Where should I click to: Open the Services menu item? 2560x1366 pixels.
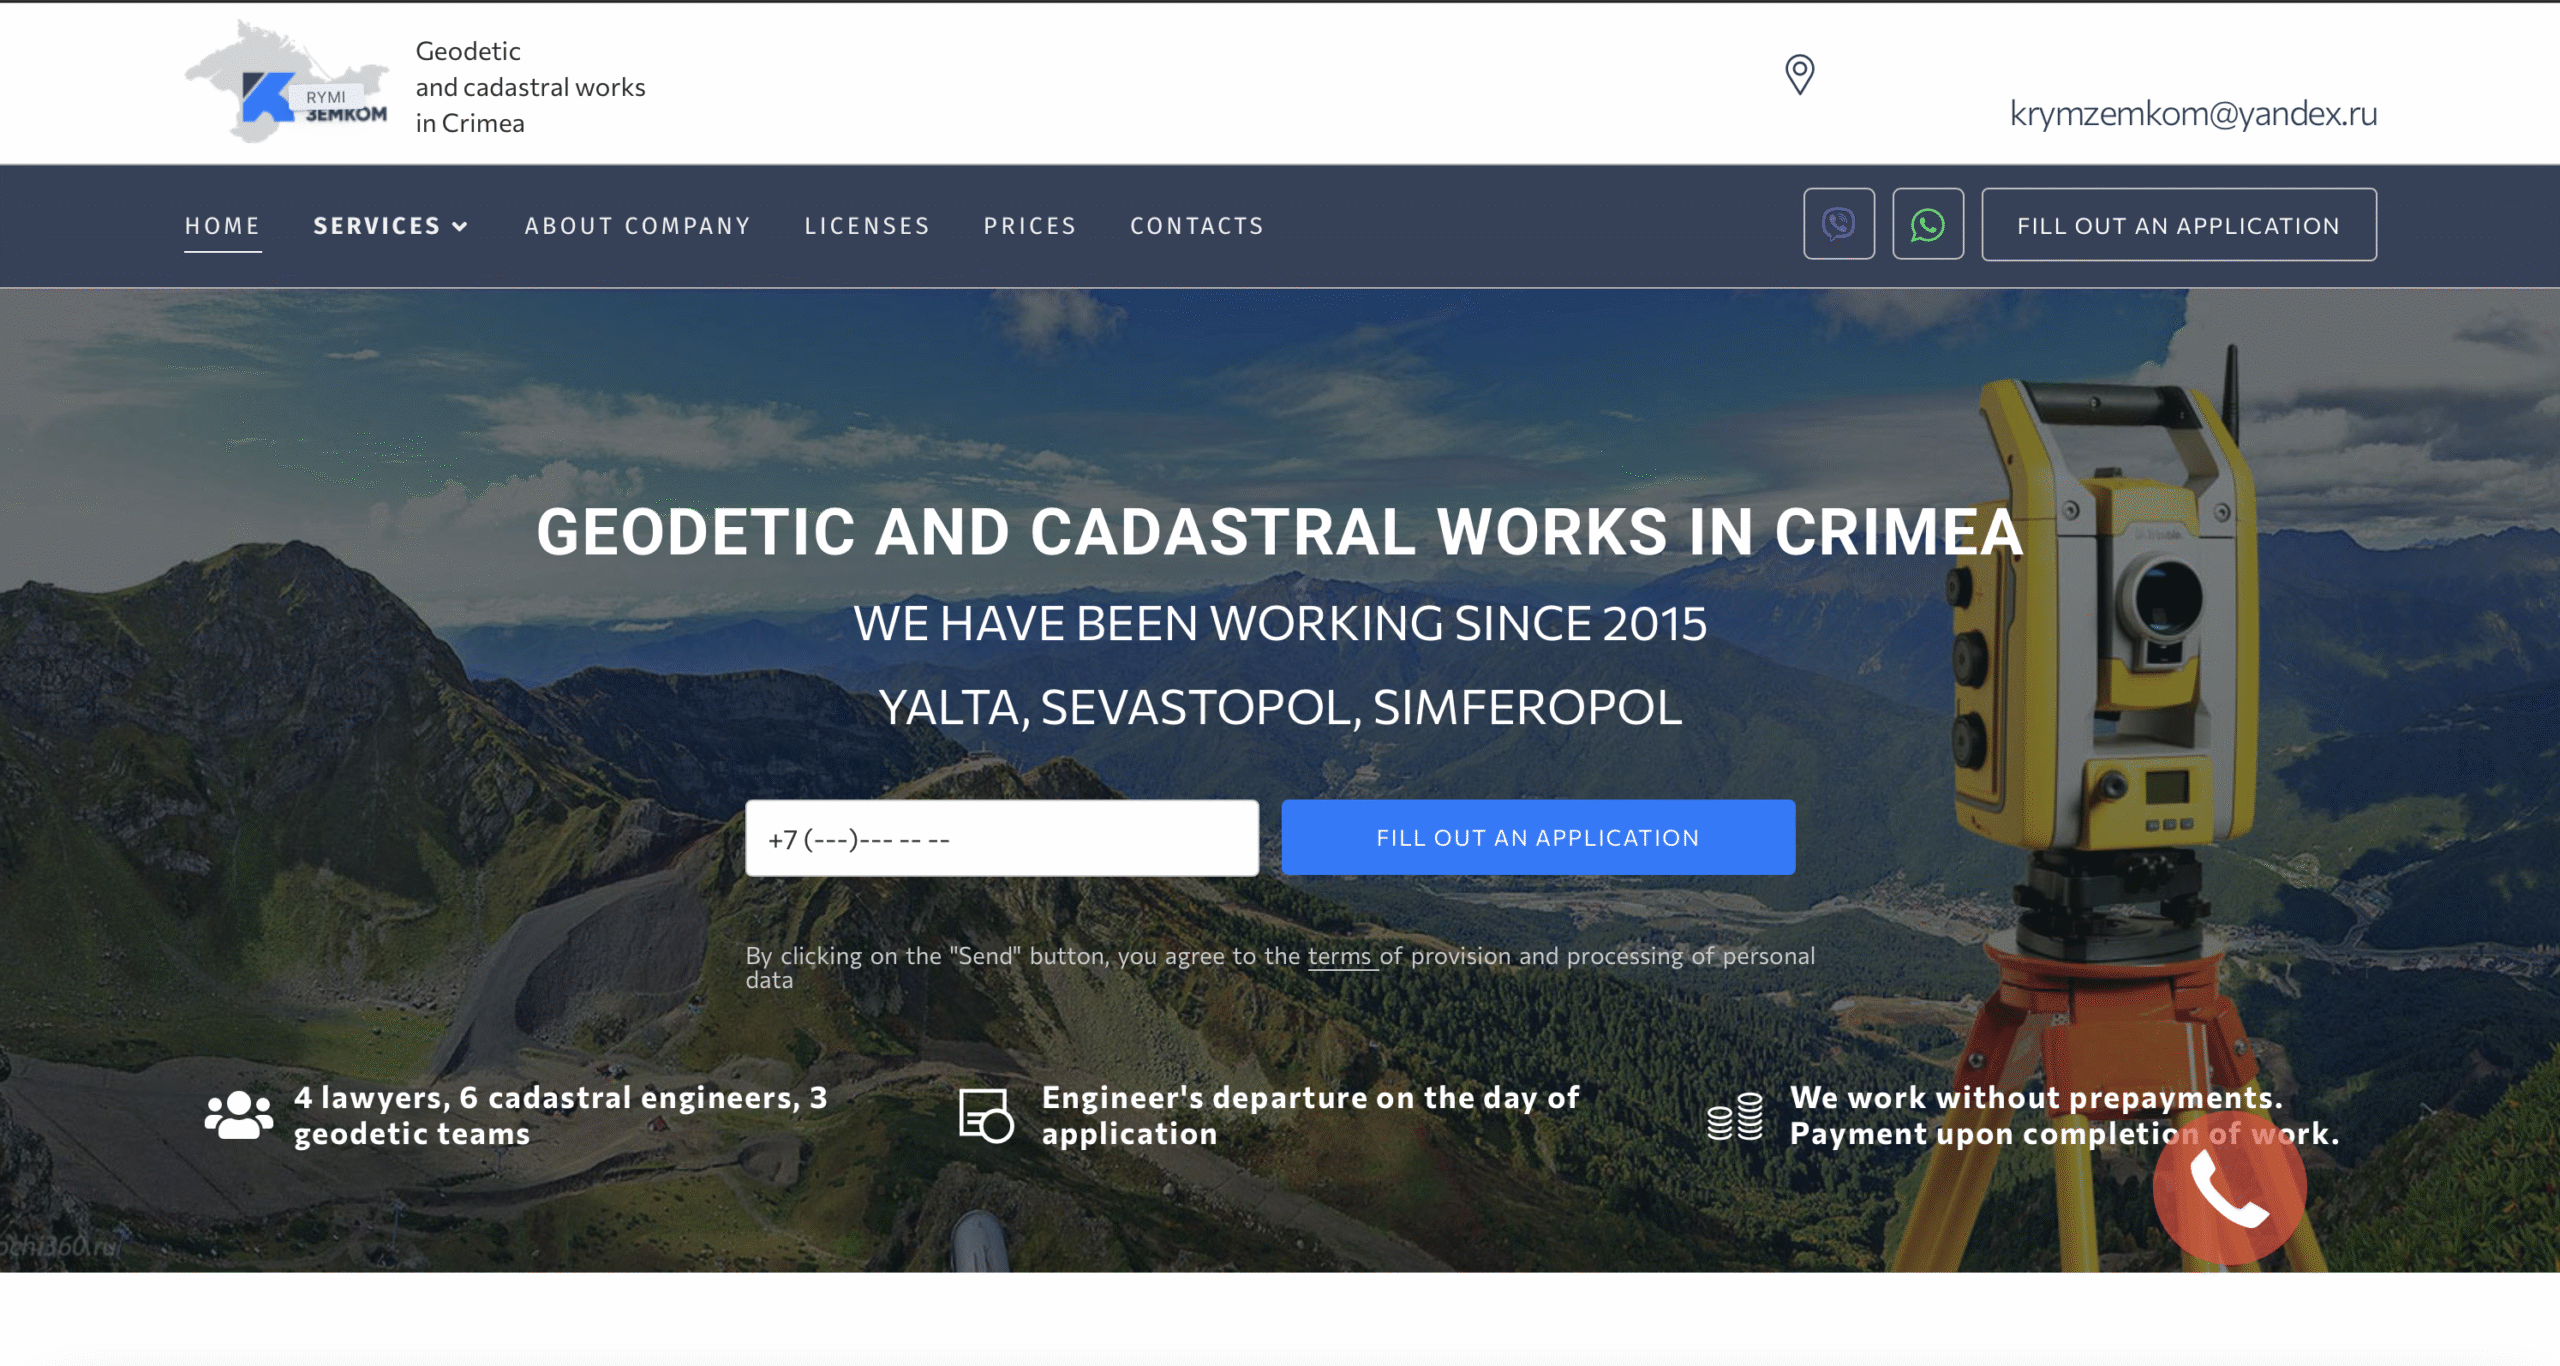click(377, 226)
